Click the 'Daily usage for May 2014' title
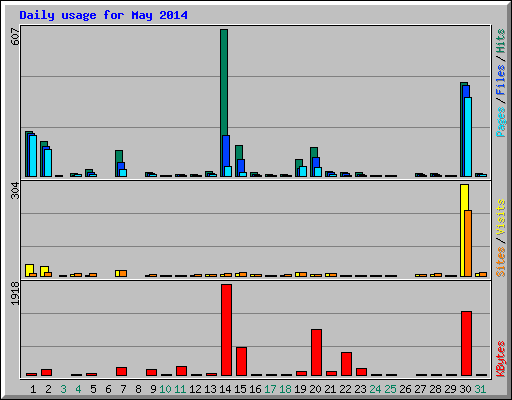 (103, 15)
